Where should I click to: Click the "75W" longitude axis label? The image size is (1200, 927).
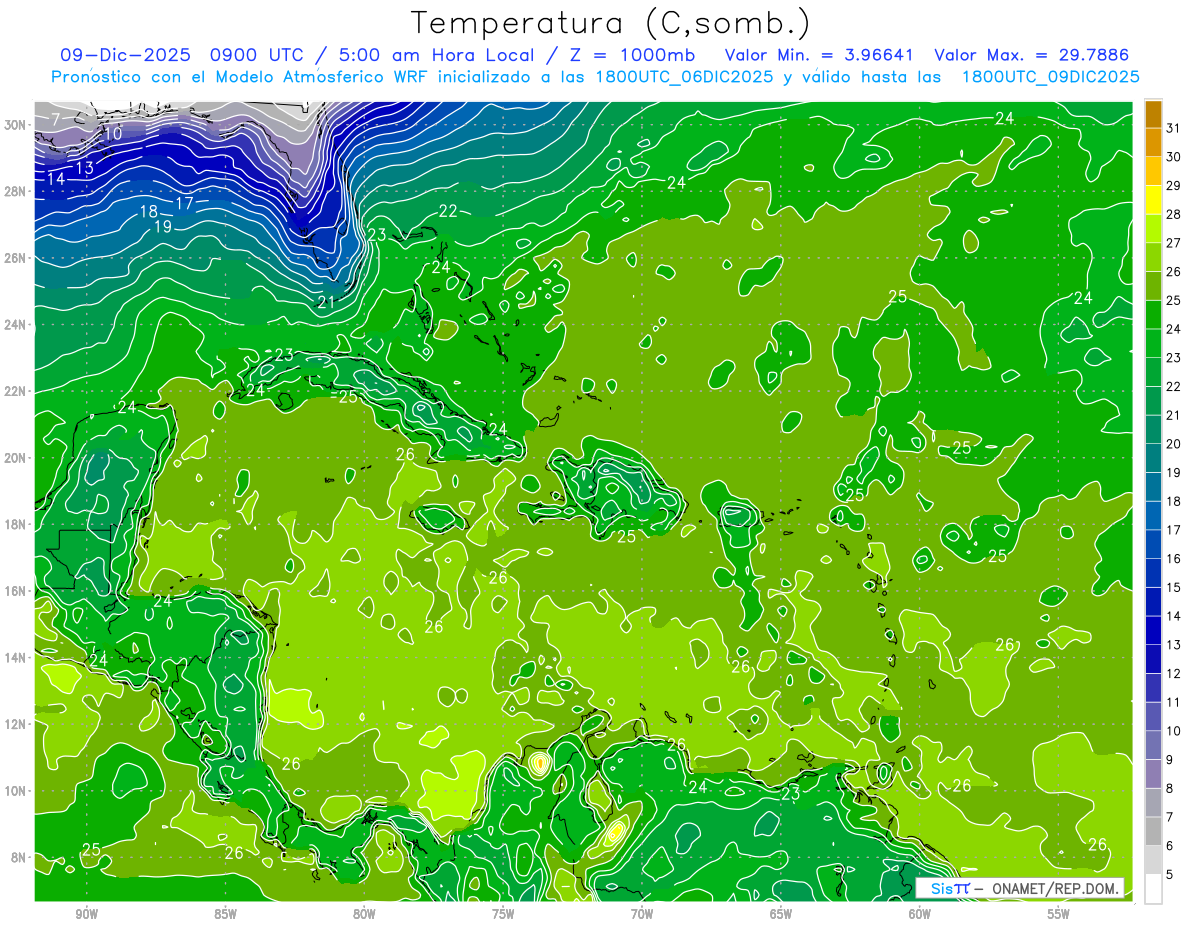tap(503, 913)
